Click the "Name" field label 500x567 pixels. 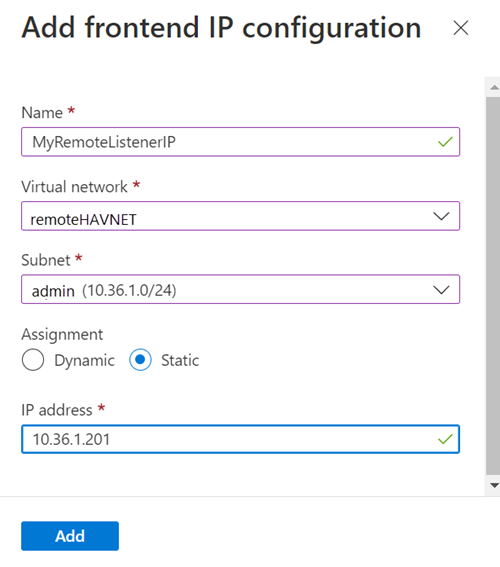coord(42,113)
